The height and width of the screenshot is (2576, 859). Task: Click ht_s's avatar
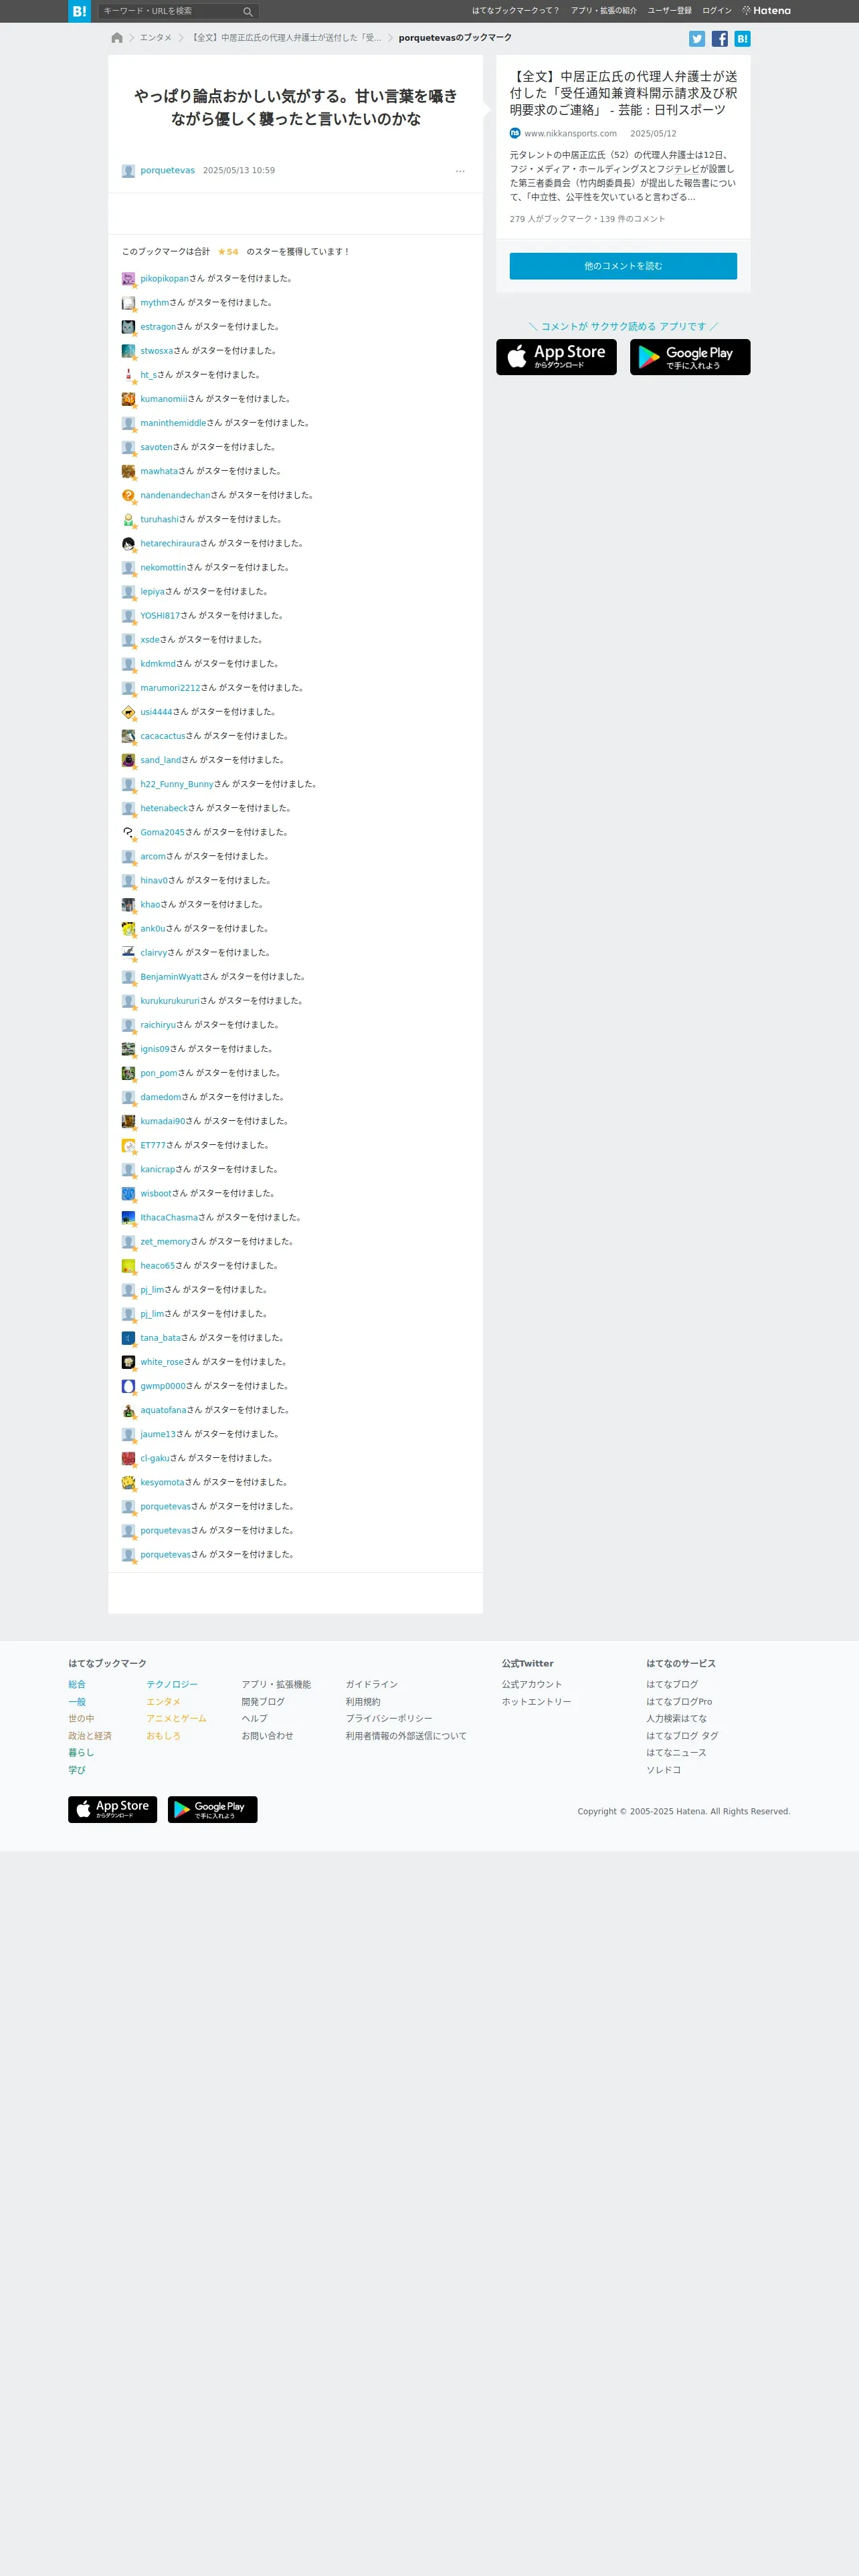click(x=128, y=375)
